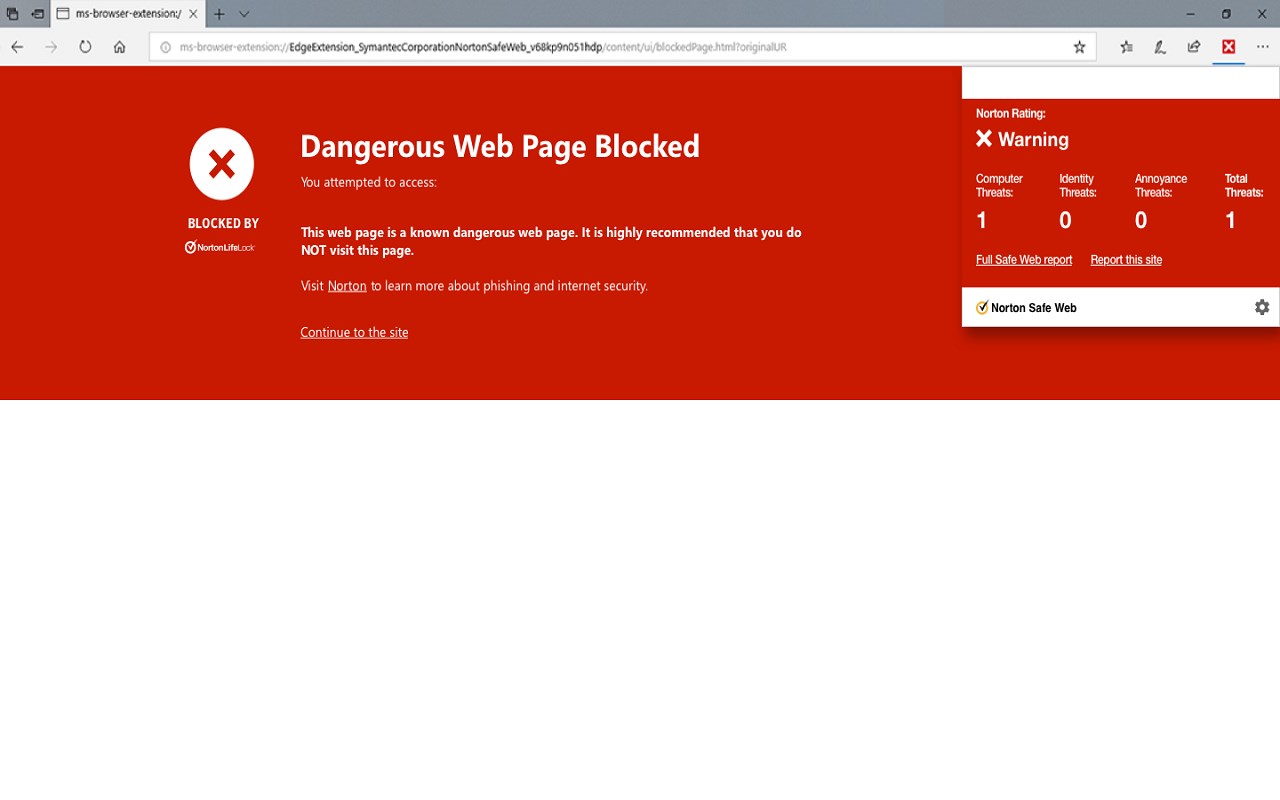Click the BLOCKED BY label
This screenshot has width=1280, height=800.
click(223, 223)
